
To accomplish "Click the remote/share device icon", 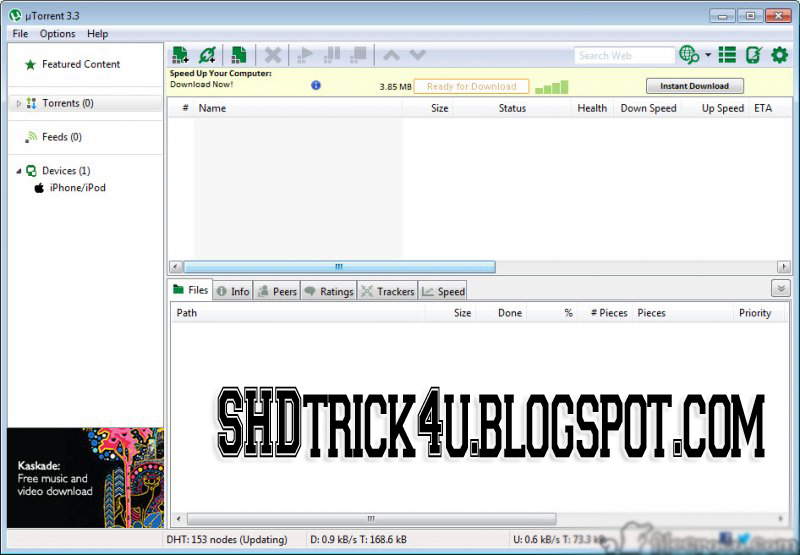I will pyautogui.click(x=754, y=55).
